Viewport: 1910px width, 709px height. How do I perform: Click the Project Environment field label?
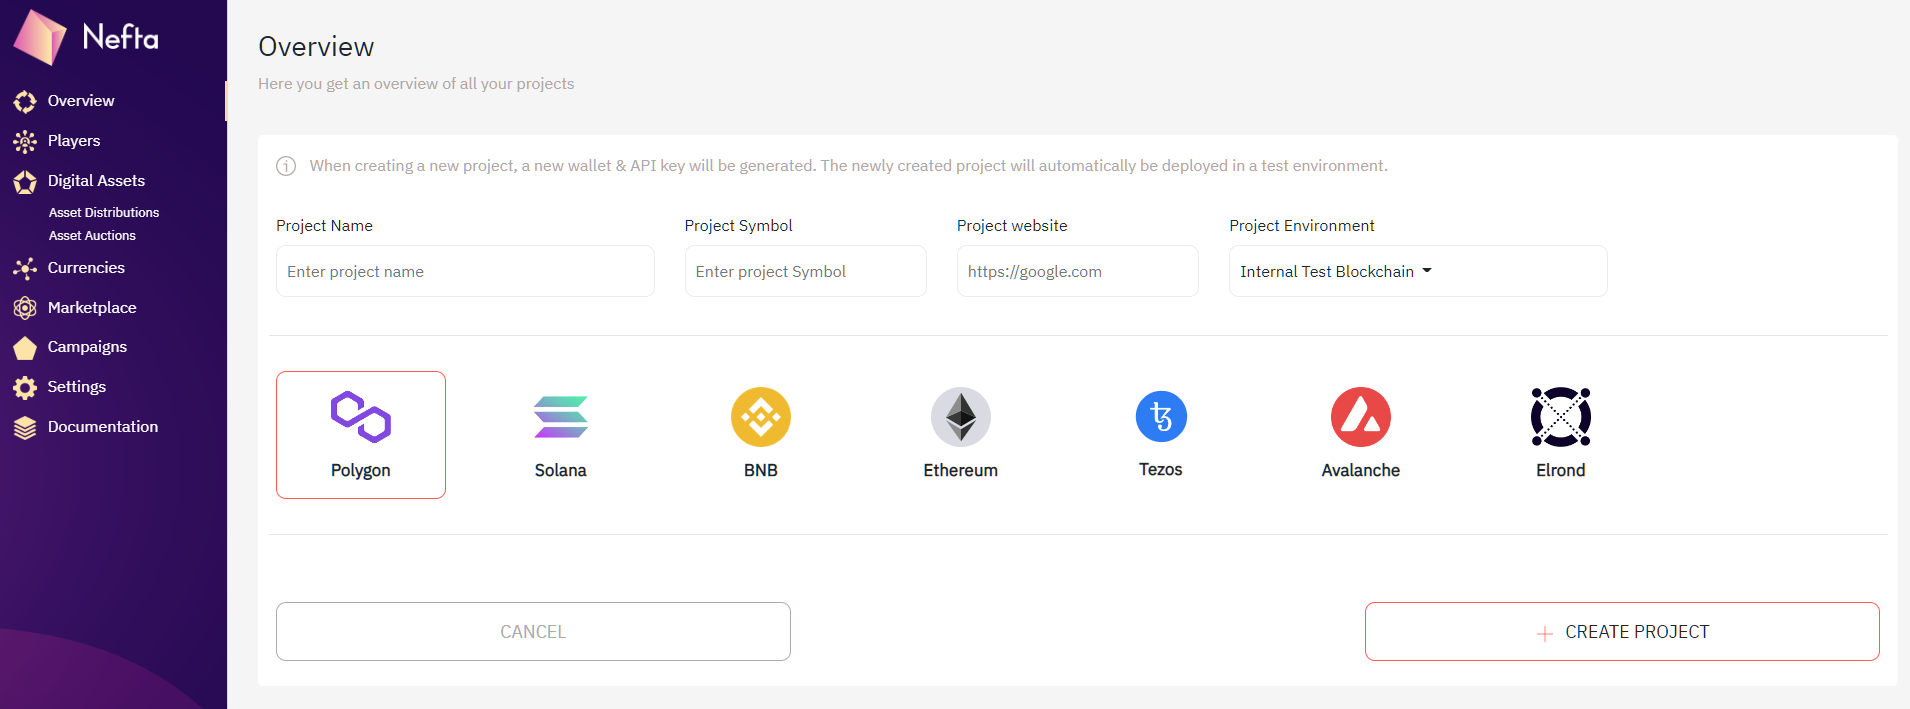(1302, 226)
